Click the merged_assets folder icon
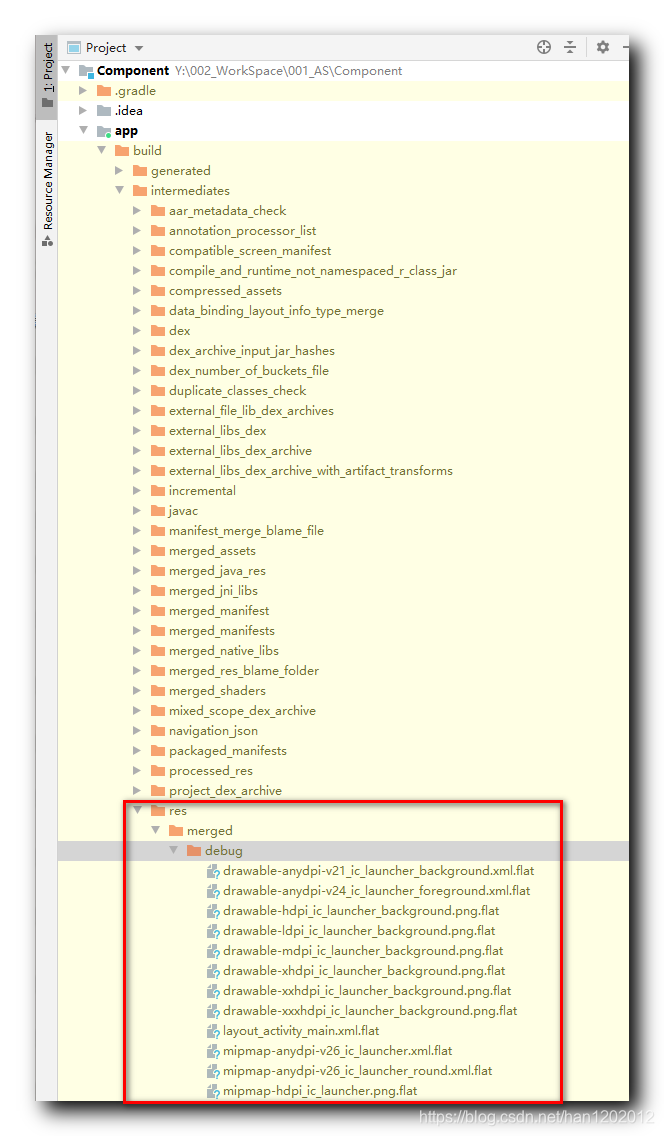Screen dimensions: 664x1136 pyautogui.click(x=158, y=551)
